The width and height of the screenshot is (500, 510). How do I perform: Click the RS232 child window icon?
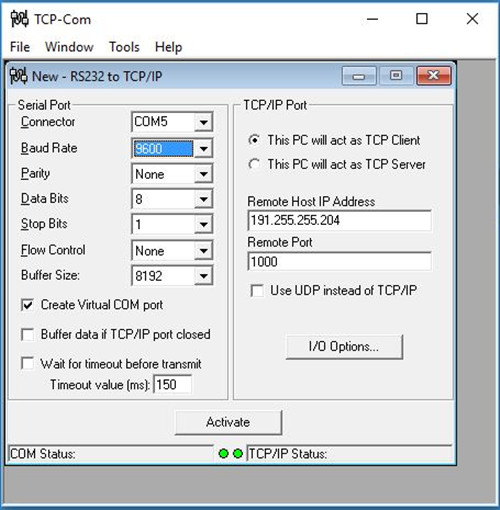tap(18, 76)
